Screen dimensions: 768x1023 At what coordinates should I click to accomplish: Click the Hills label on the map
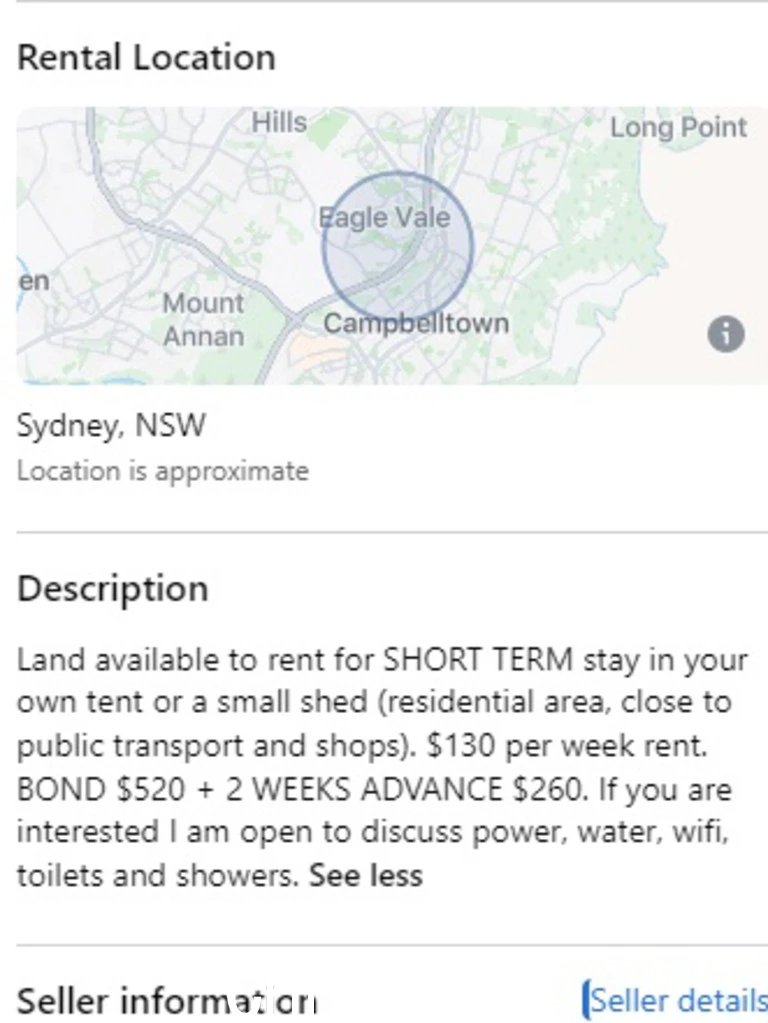(x=279, y=122)
